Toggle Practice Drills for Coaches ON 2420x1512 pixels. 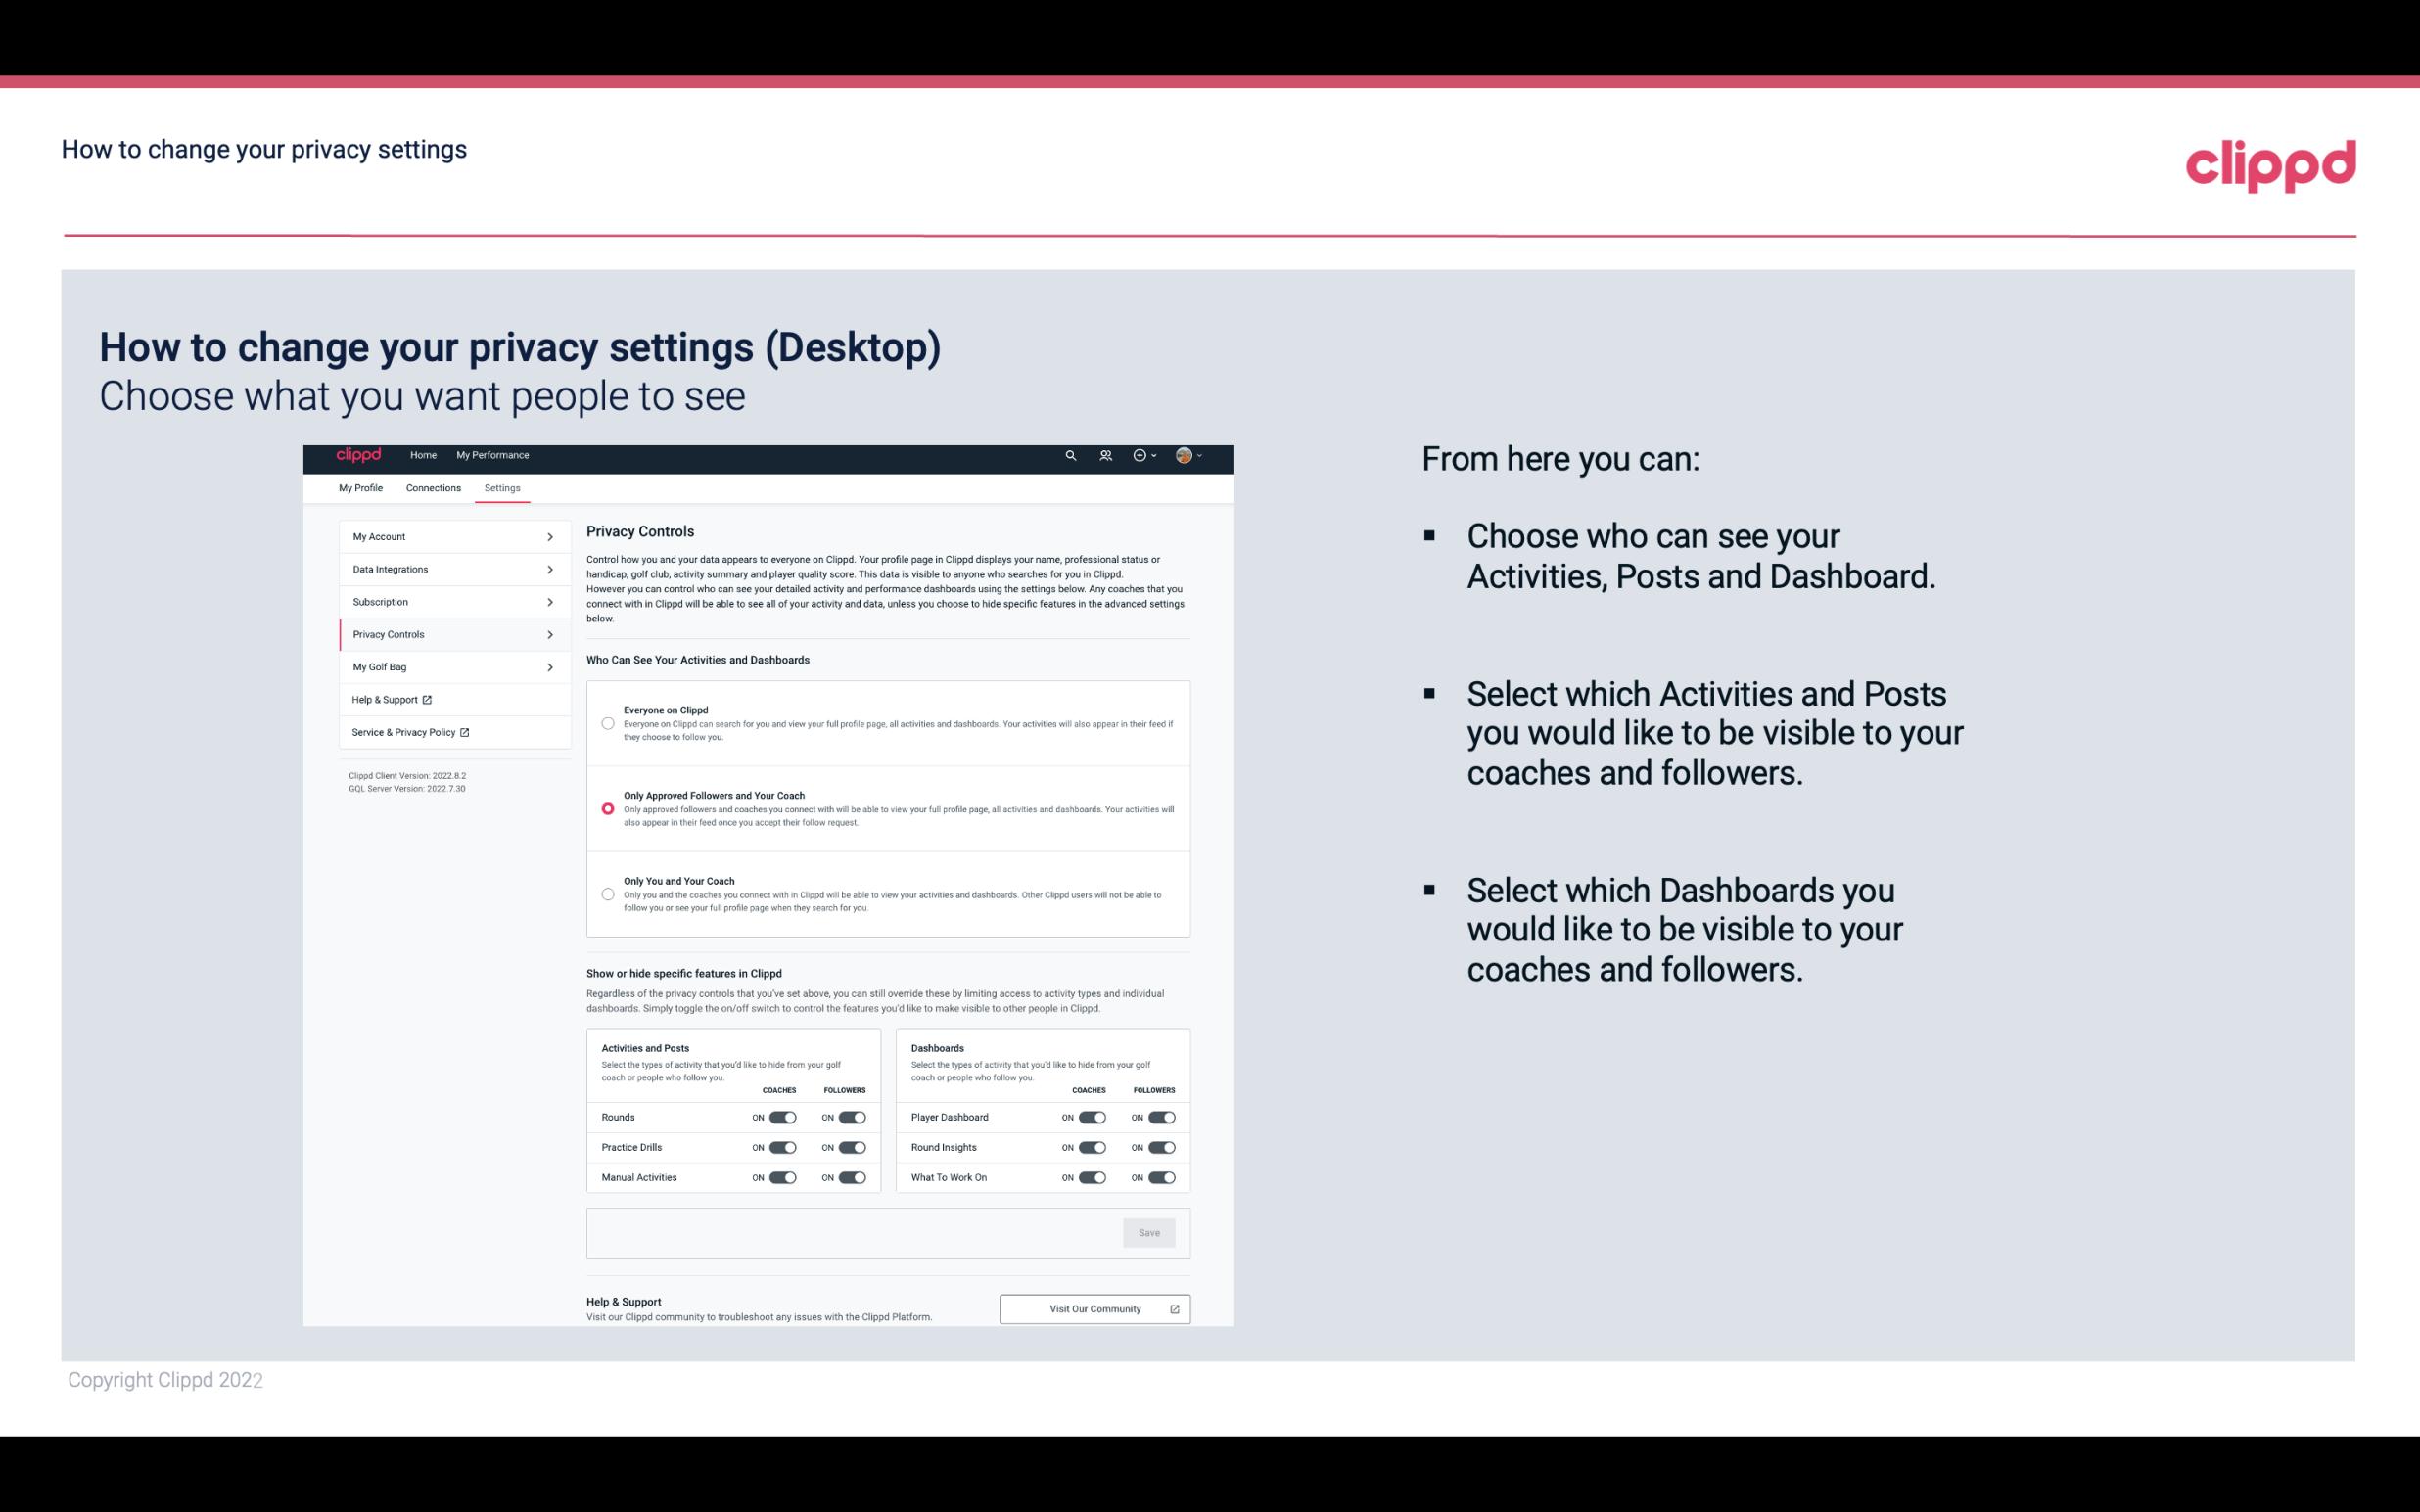coord(782,1148)
